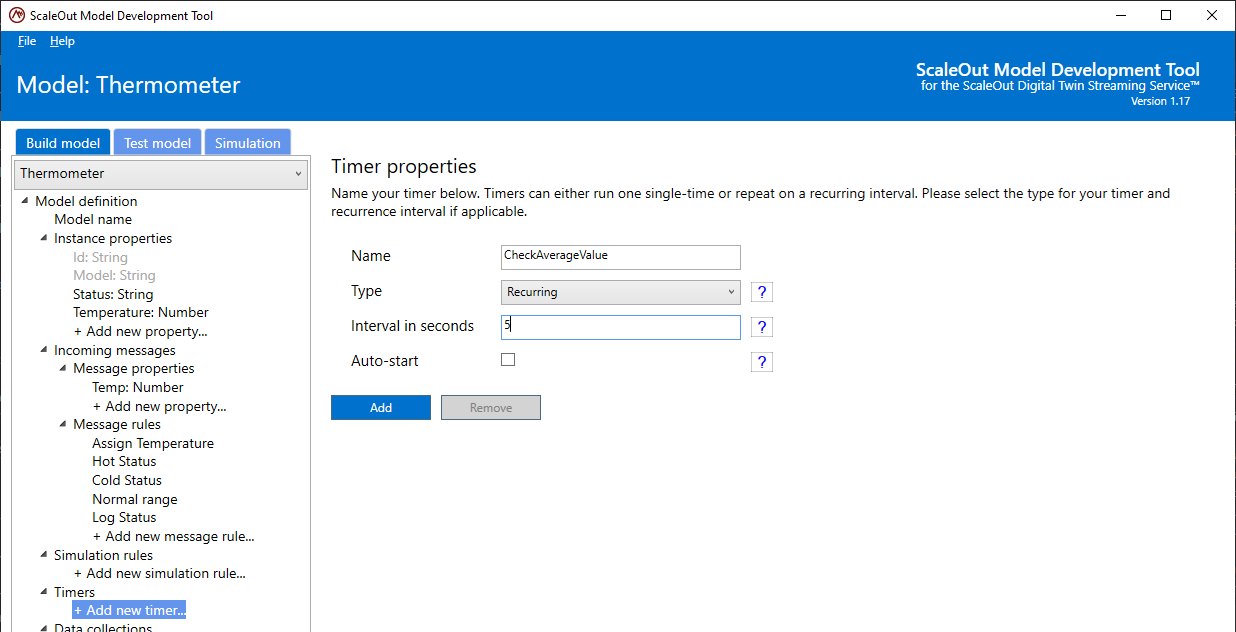Screen dimensions: 1236x632
Task: Collapse the Message properties node
Action: (x=63, y=369)
